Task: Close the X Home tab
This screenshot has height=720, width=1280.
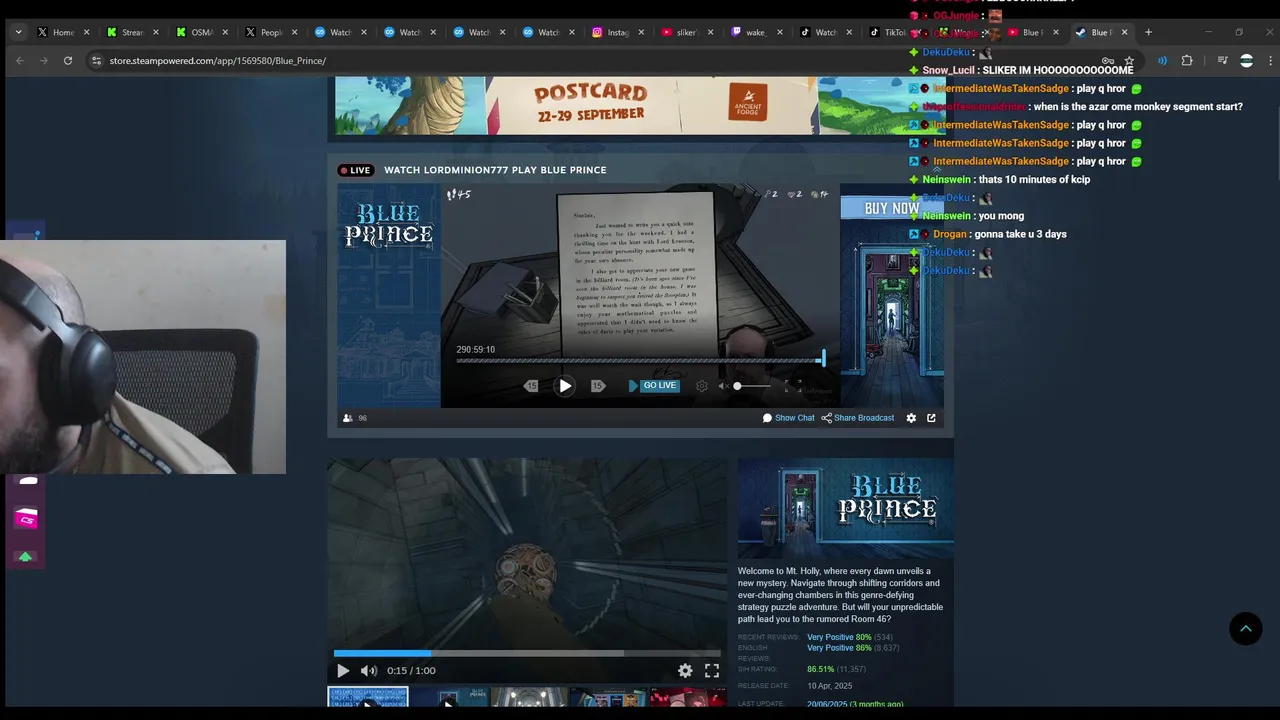Action: click(x=86, y=32)
